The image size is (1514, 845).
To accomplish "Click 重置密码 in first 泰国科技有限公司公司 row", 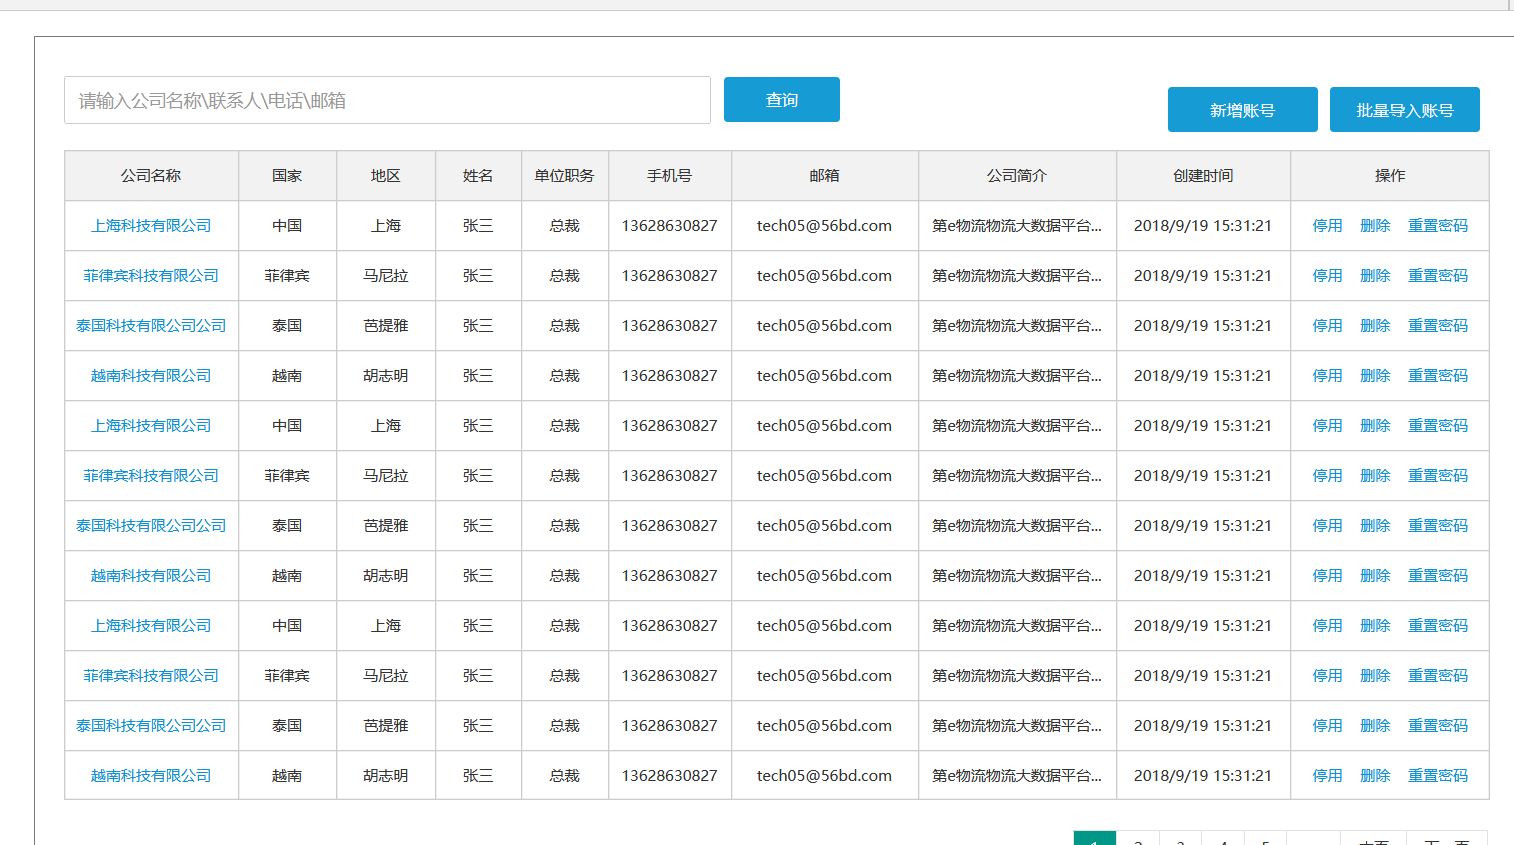I will click(x=1438, y=326).
